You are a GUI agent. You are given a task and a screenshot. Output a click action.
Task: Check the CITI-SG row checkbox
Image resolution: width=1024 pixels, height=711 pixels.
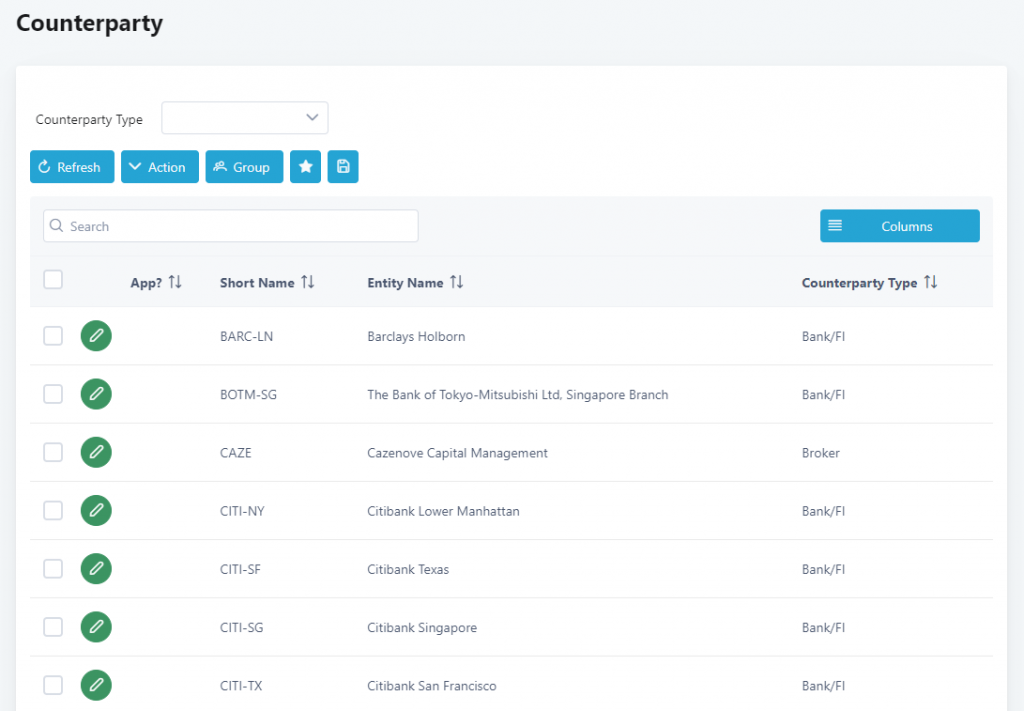[53, 627]
